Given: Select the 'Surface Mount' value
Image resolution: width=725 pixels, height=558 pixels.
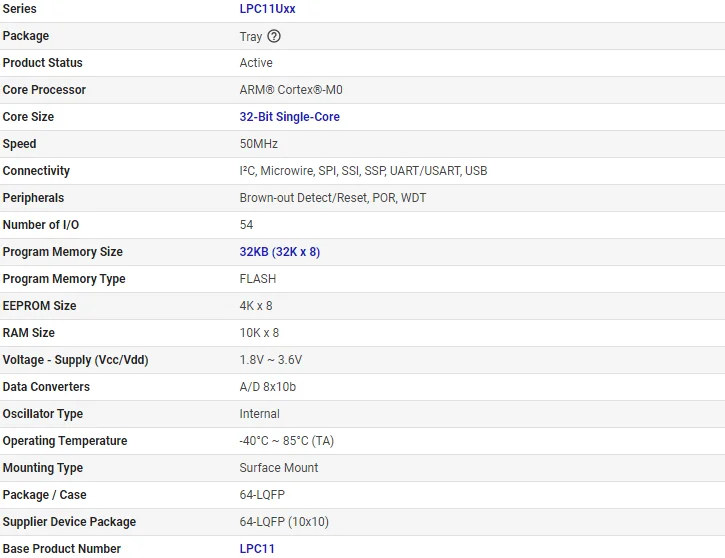Looking at the screenshot, I should coord(279,468).
